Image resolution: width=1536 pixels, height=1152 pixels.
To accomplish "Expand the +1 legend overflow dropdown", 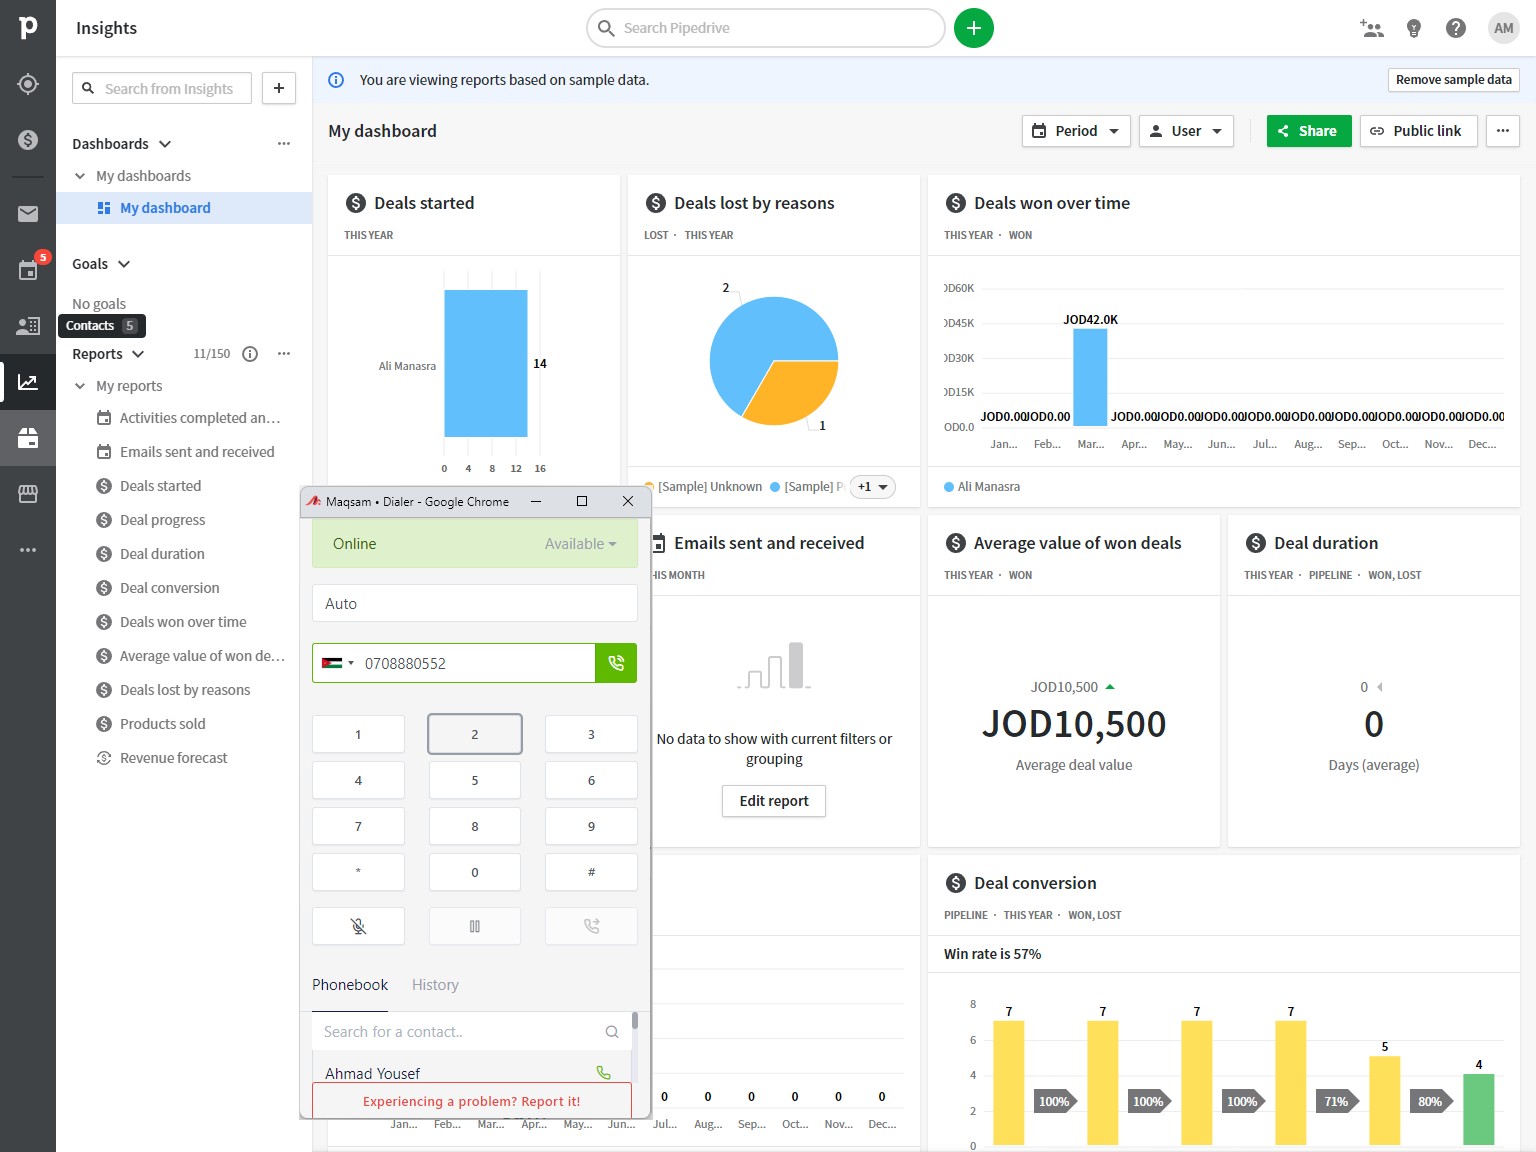I will 872,487.
